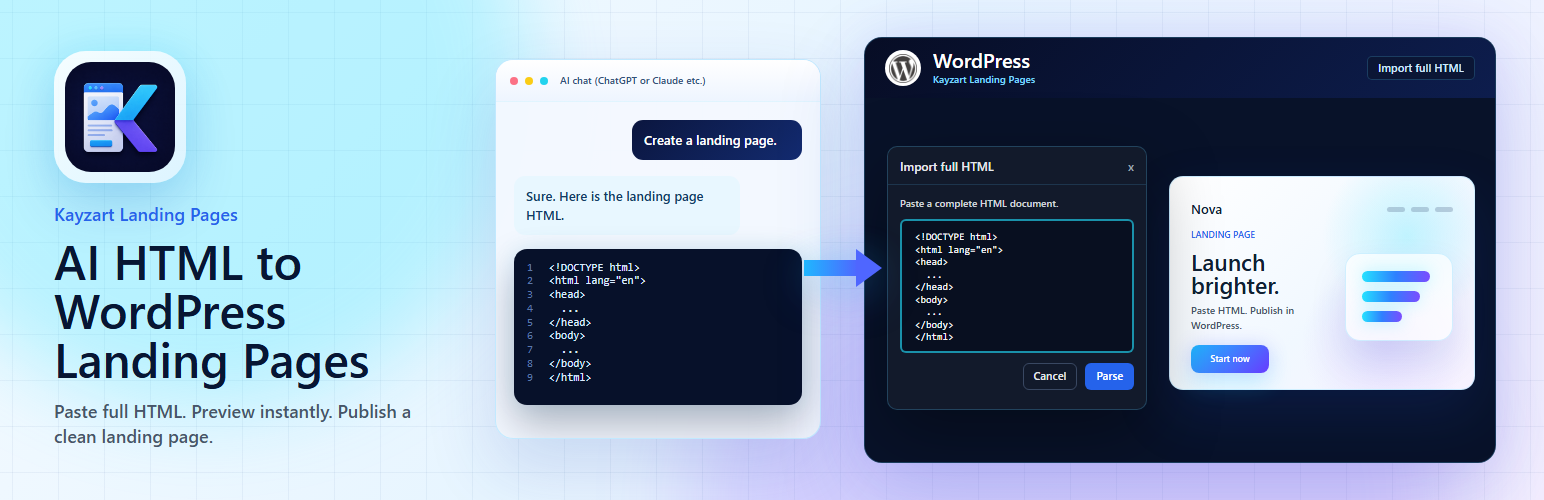Click the 'Paste a complete HTML document.' label
Screen dimensions: 1544x500
[979, 203]
